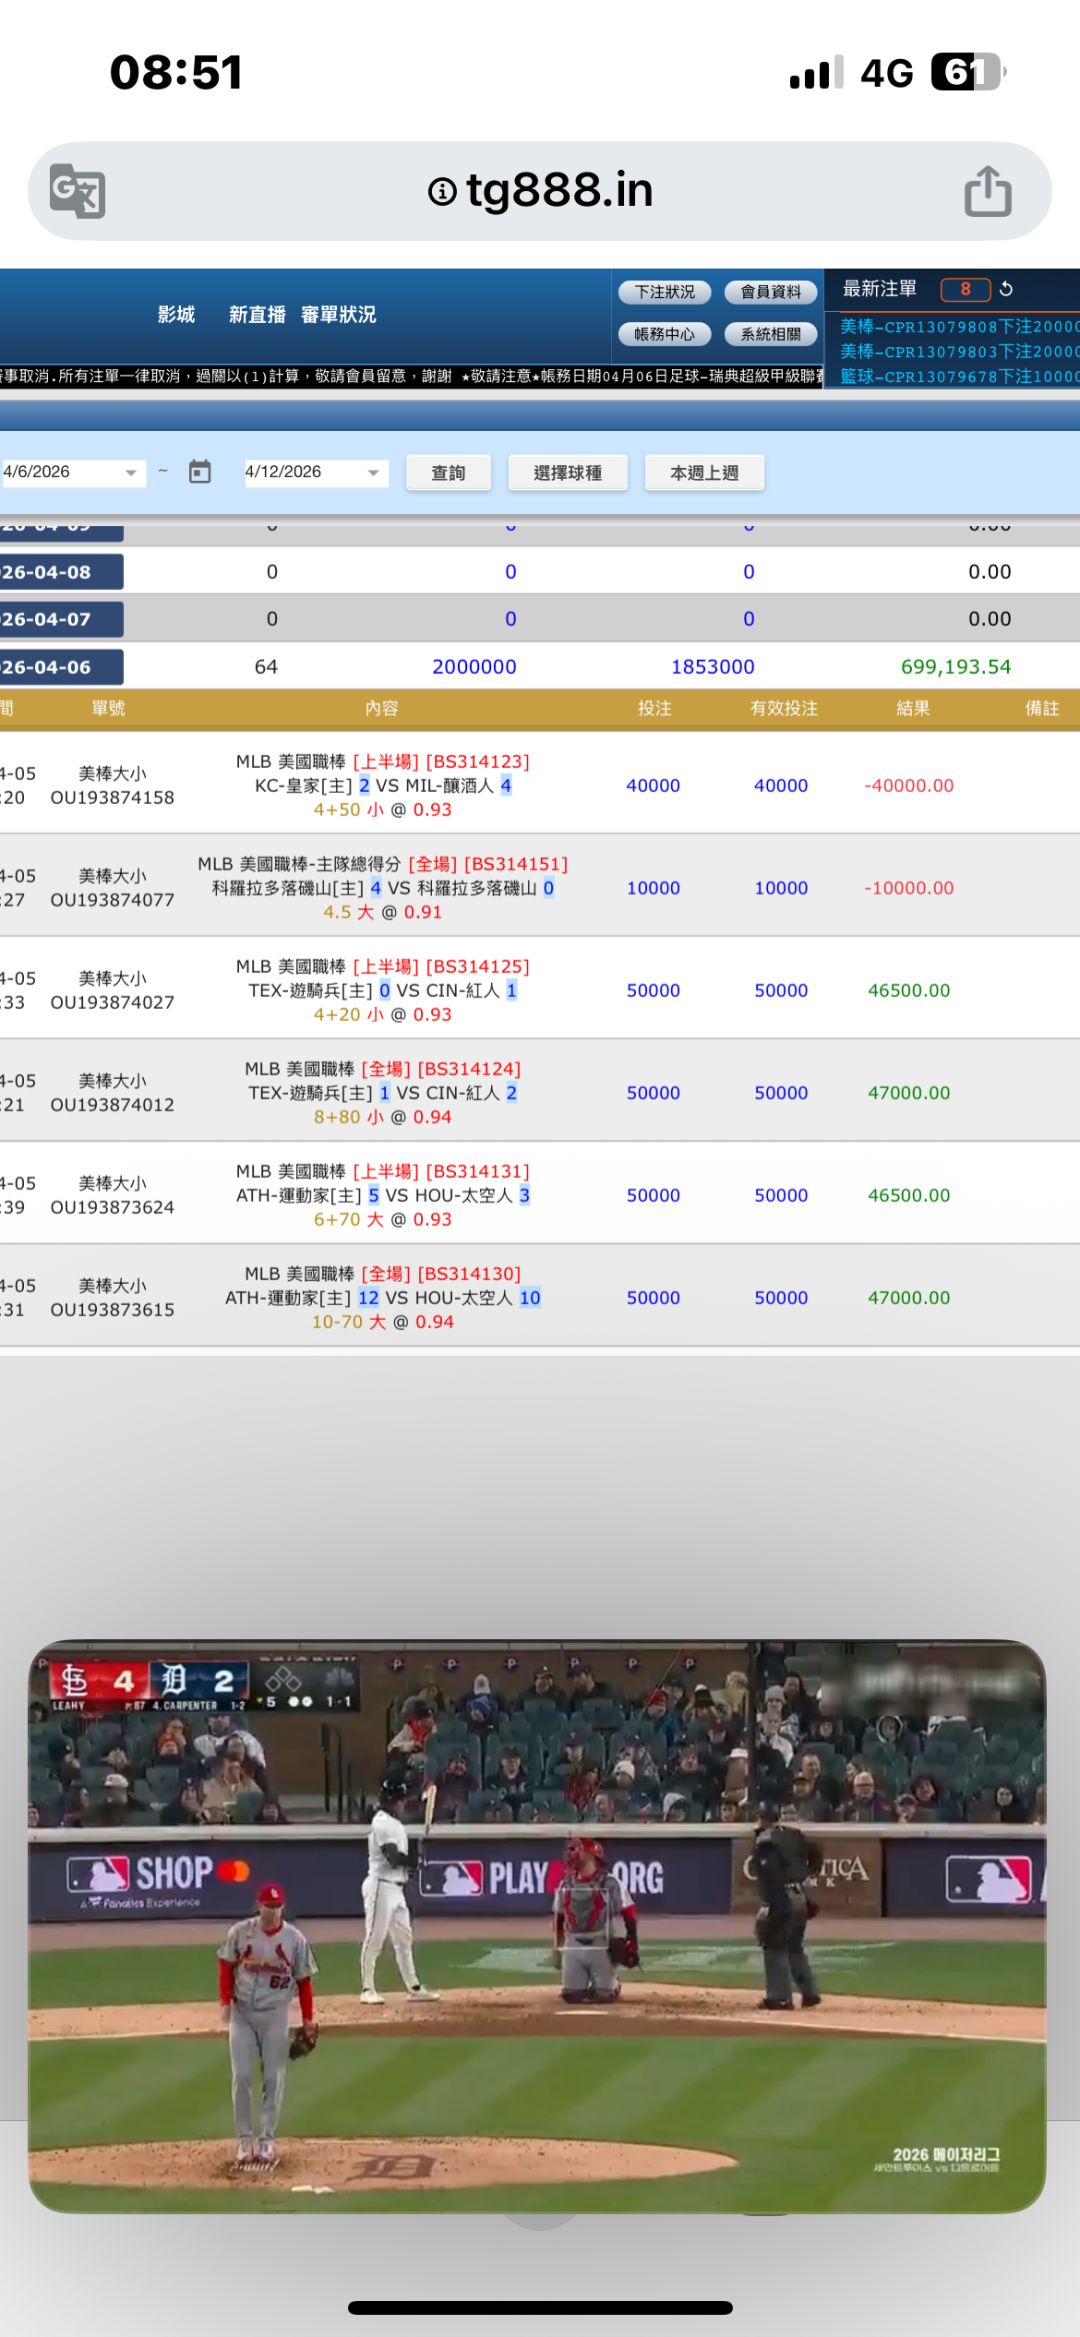This screenshot has height=2337, width=1080.
Task: Expand the 4/12/2026 end date dropdown
Action: pyautogui.click(x=373, y=473)
